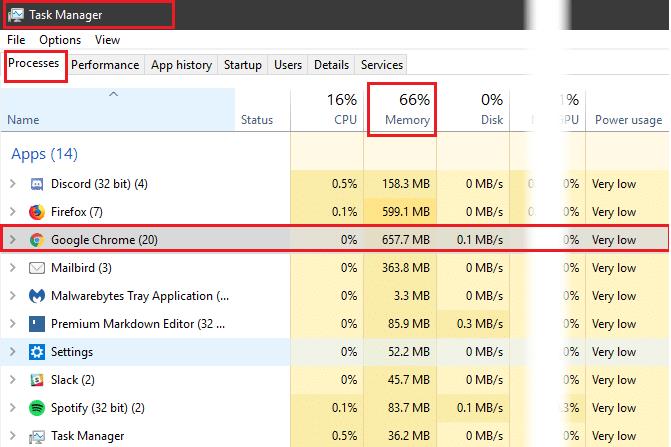This screenshot has width=671, height=447.
Task: Click Power usage Very low for Chrome
Action: (x=614, y=240)
